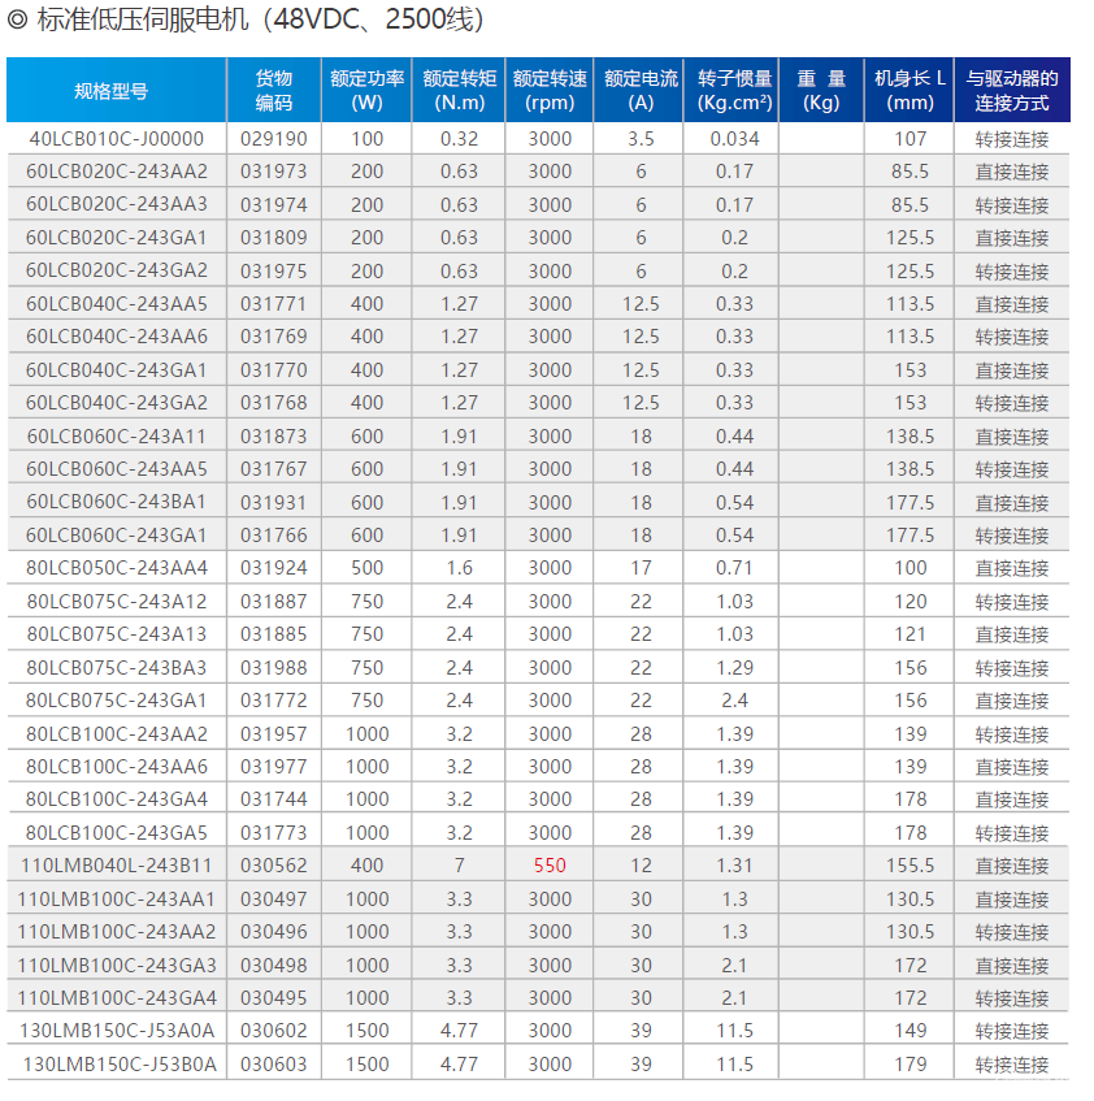Screen dimensions: 1094x1101
Task: Select model 40LCB010C-J00000 in the table
Action: tap(116, 139)
